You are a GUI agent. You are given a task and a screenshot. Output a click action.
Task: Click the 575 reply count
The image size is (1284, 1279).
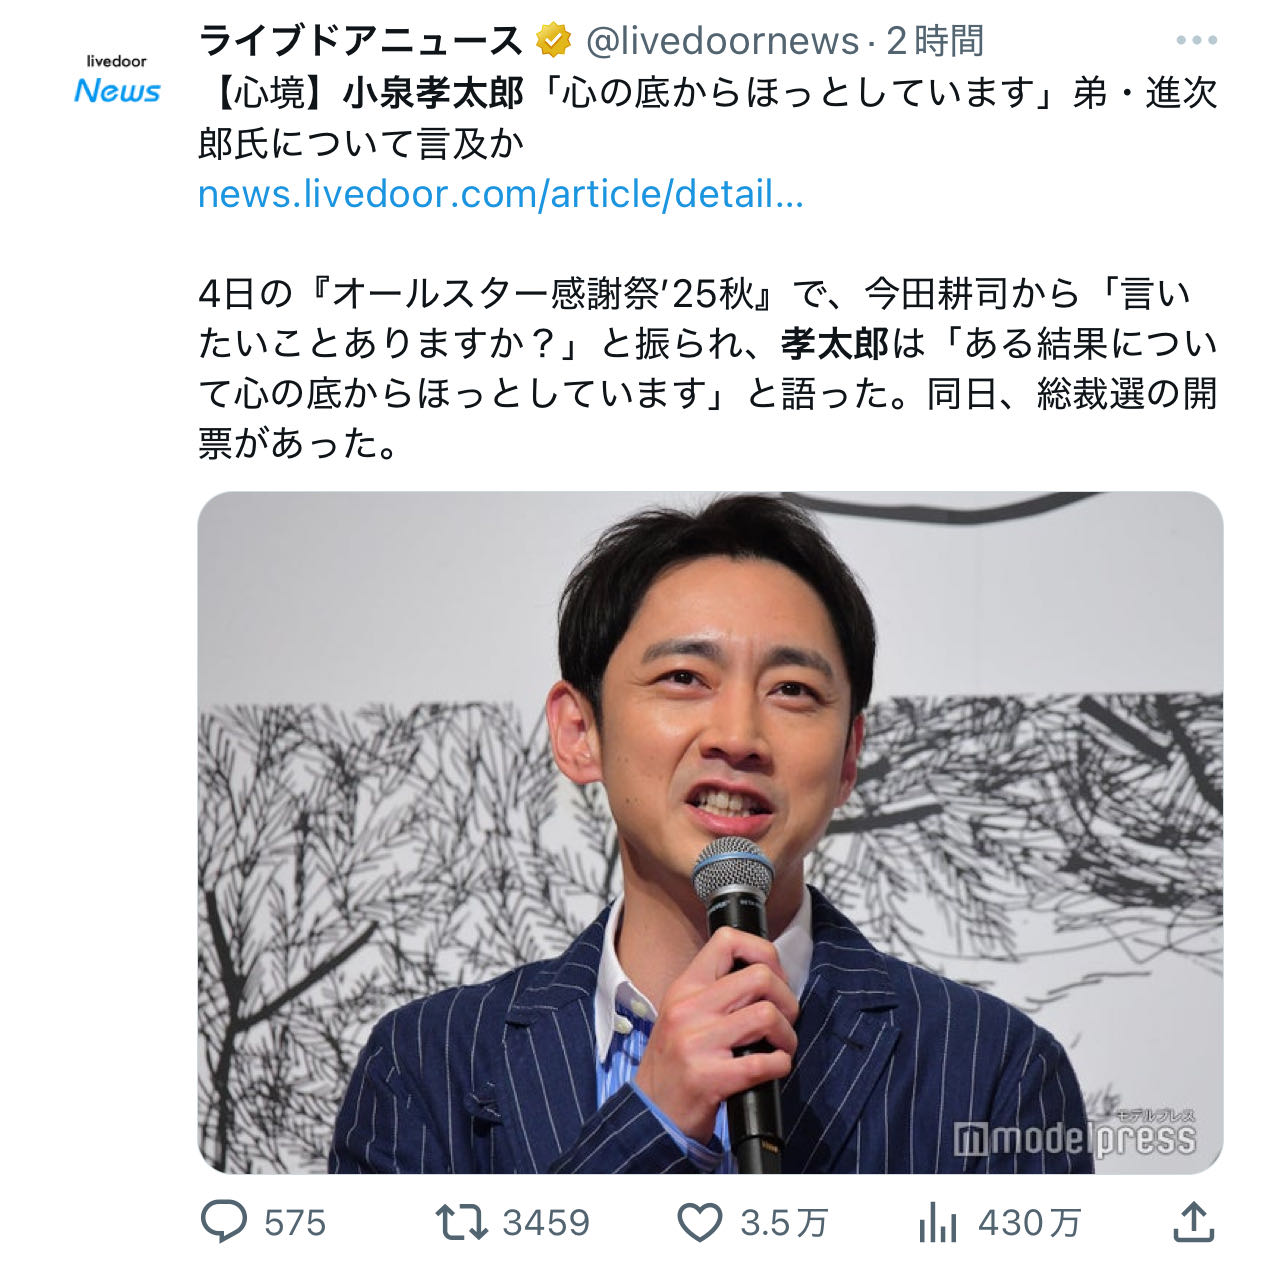pyautogui.click(x=295, y=1222)
